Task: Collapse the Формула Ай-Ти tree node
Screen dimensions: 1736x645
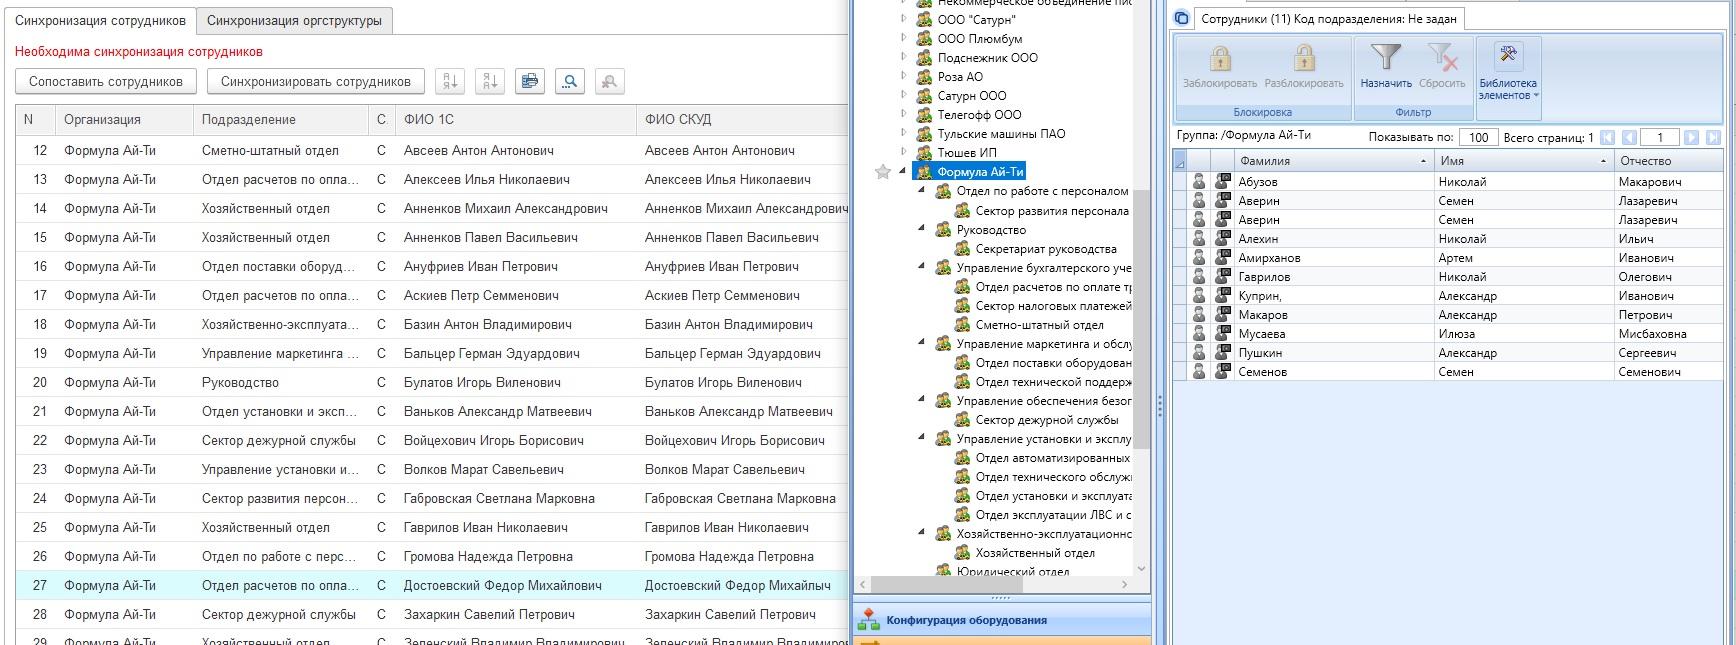Action: [x=903, y=172]
